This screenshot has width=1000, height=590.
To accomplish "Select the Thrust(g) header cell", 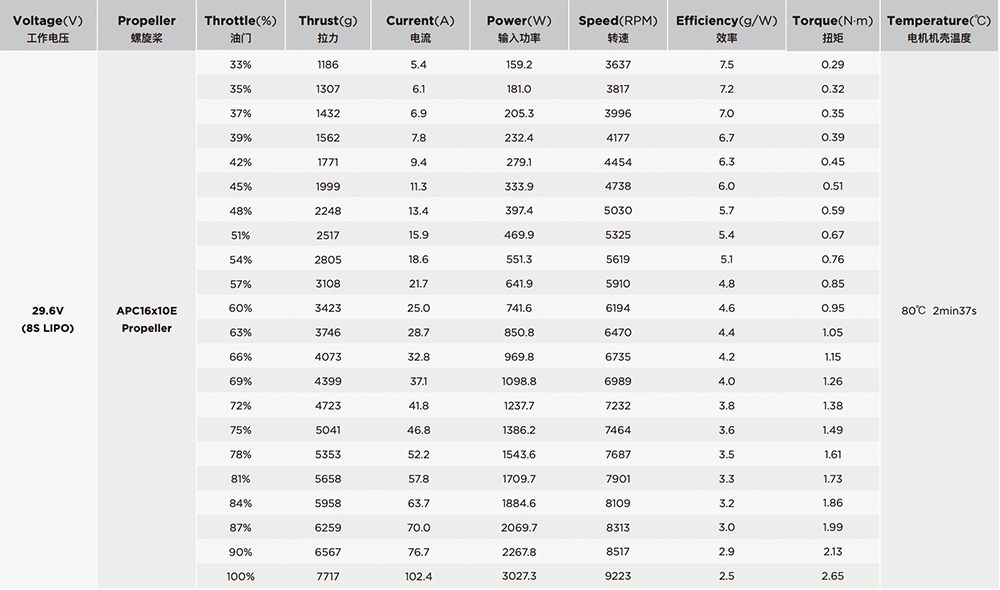I will click(328, 26).
